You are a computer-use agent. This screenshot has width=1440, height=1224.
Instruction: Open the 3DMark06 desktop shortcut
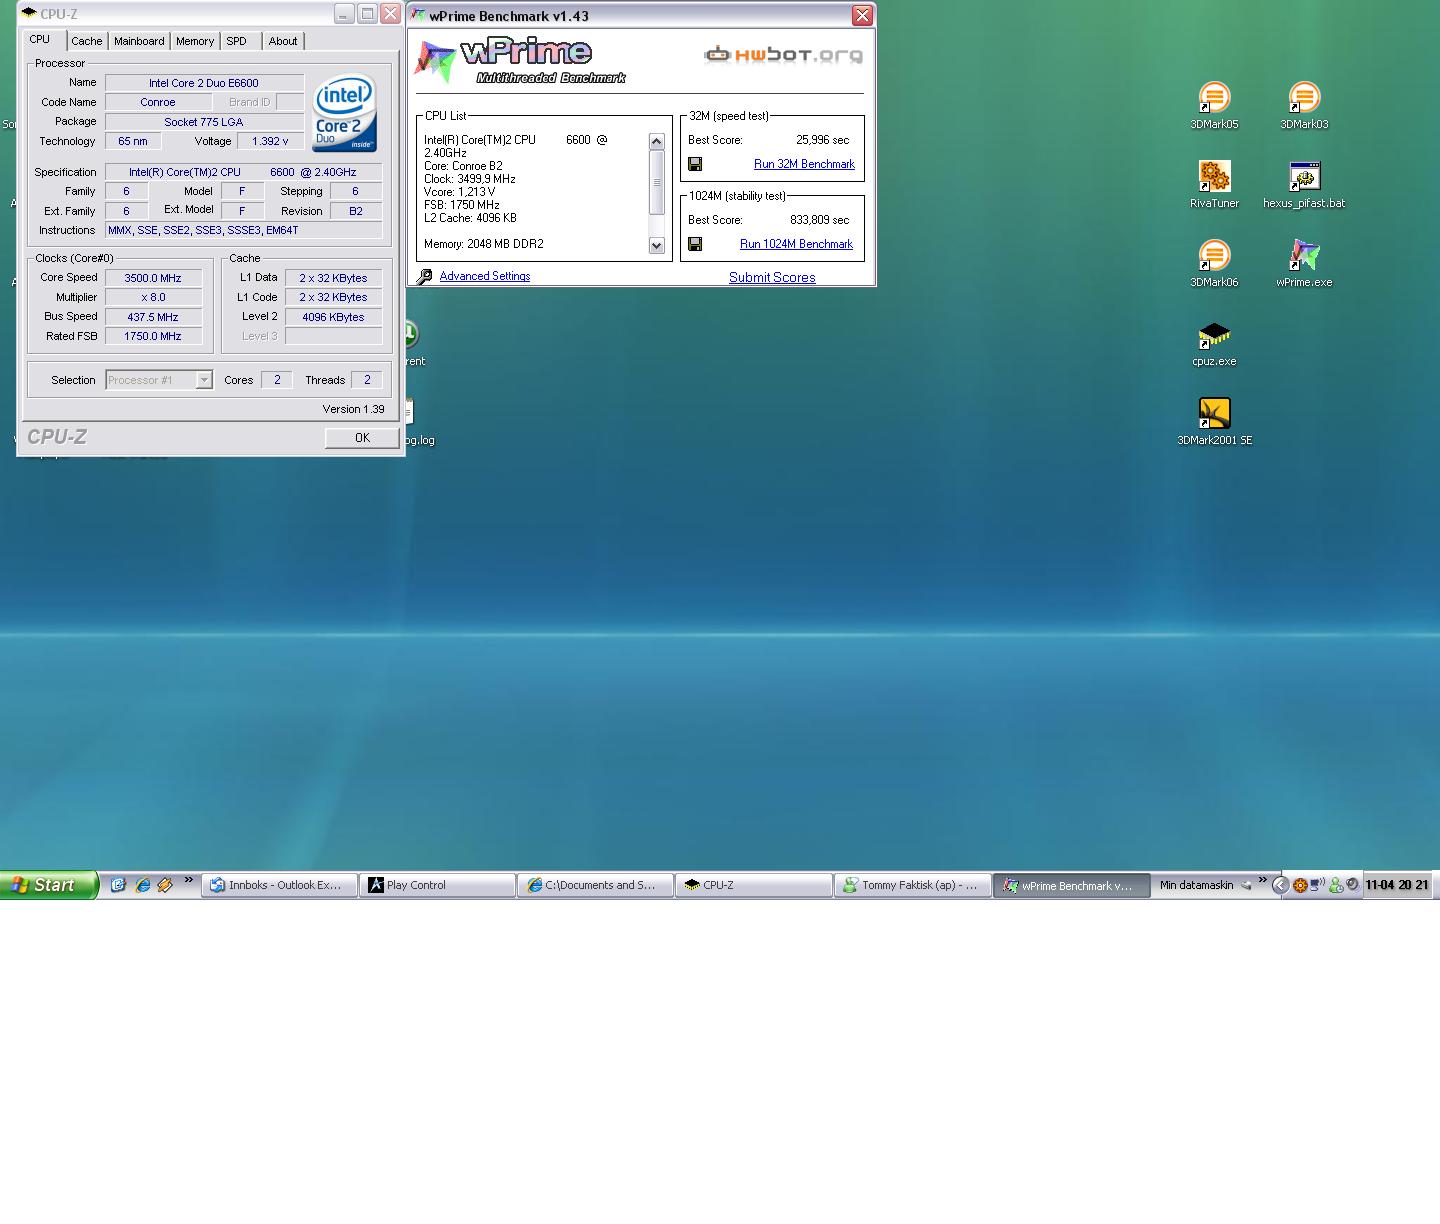pyautogui.click(x=1214, y=263)
